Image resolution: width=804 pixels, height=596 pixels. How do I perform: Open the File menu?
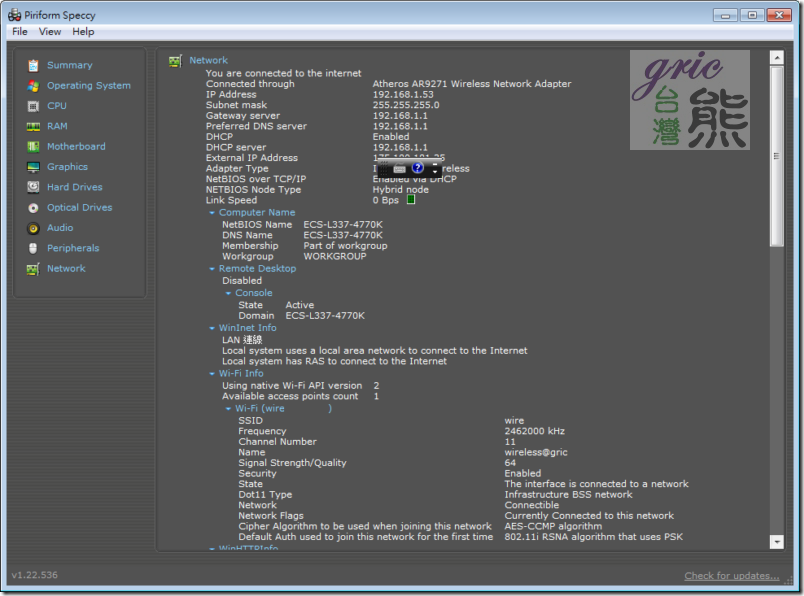[19, 32]
